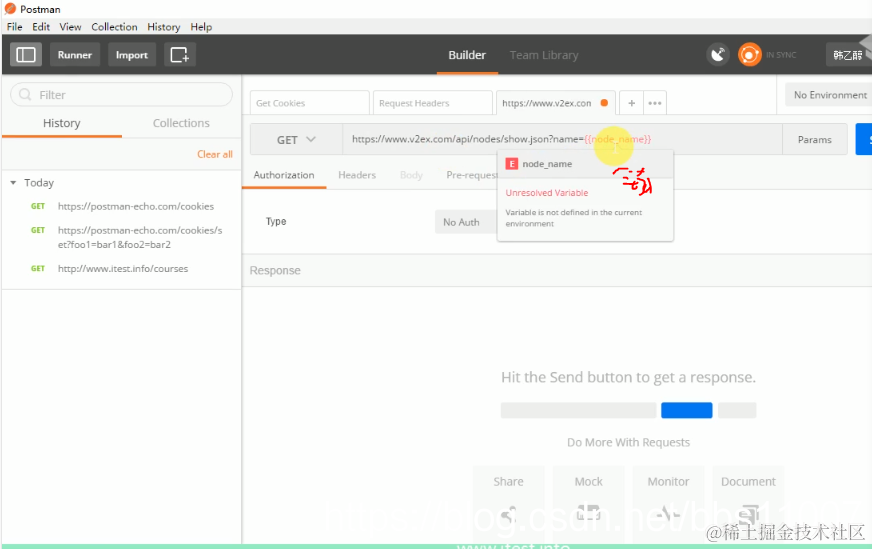The height and width of the screenshot is (549, 872).
Task: Click the search icon in Filter
Action: point(25,95)
